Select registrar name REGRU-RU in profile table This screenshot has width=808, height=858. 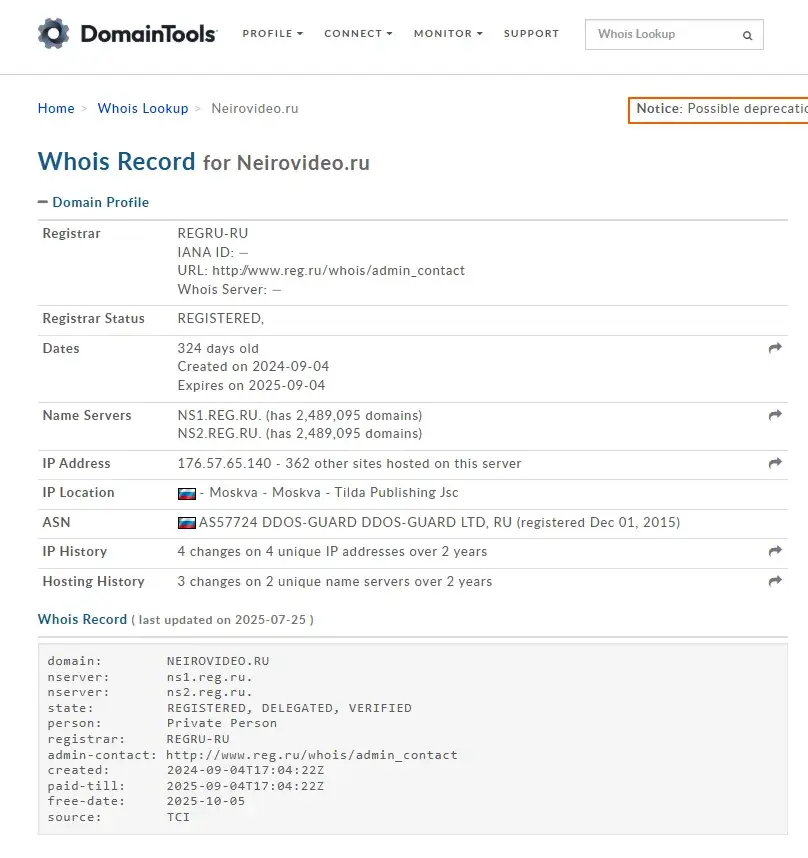[x=213, y=234]
